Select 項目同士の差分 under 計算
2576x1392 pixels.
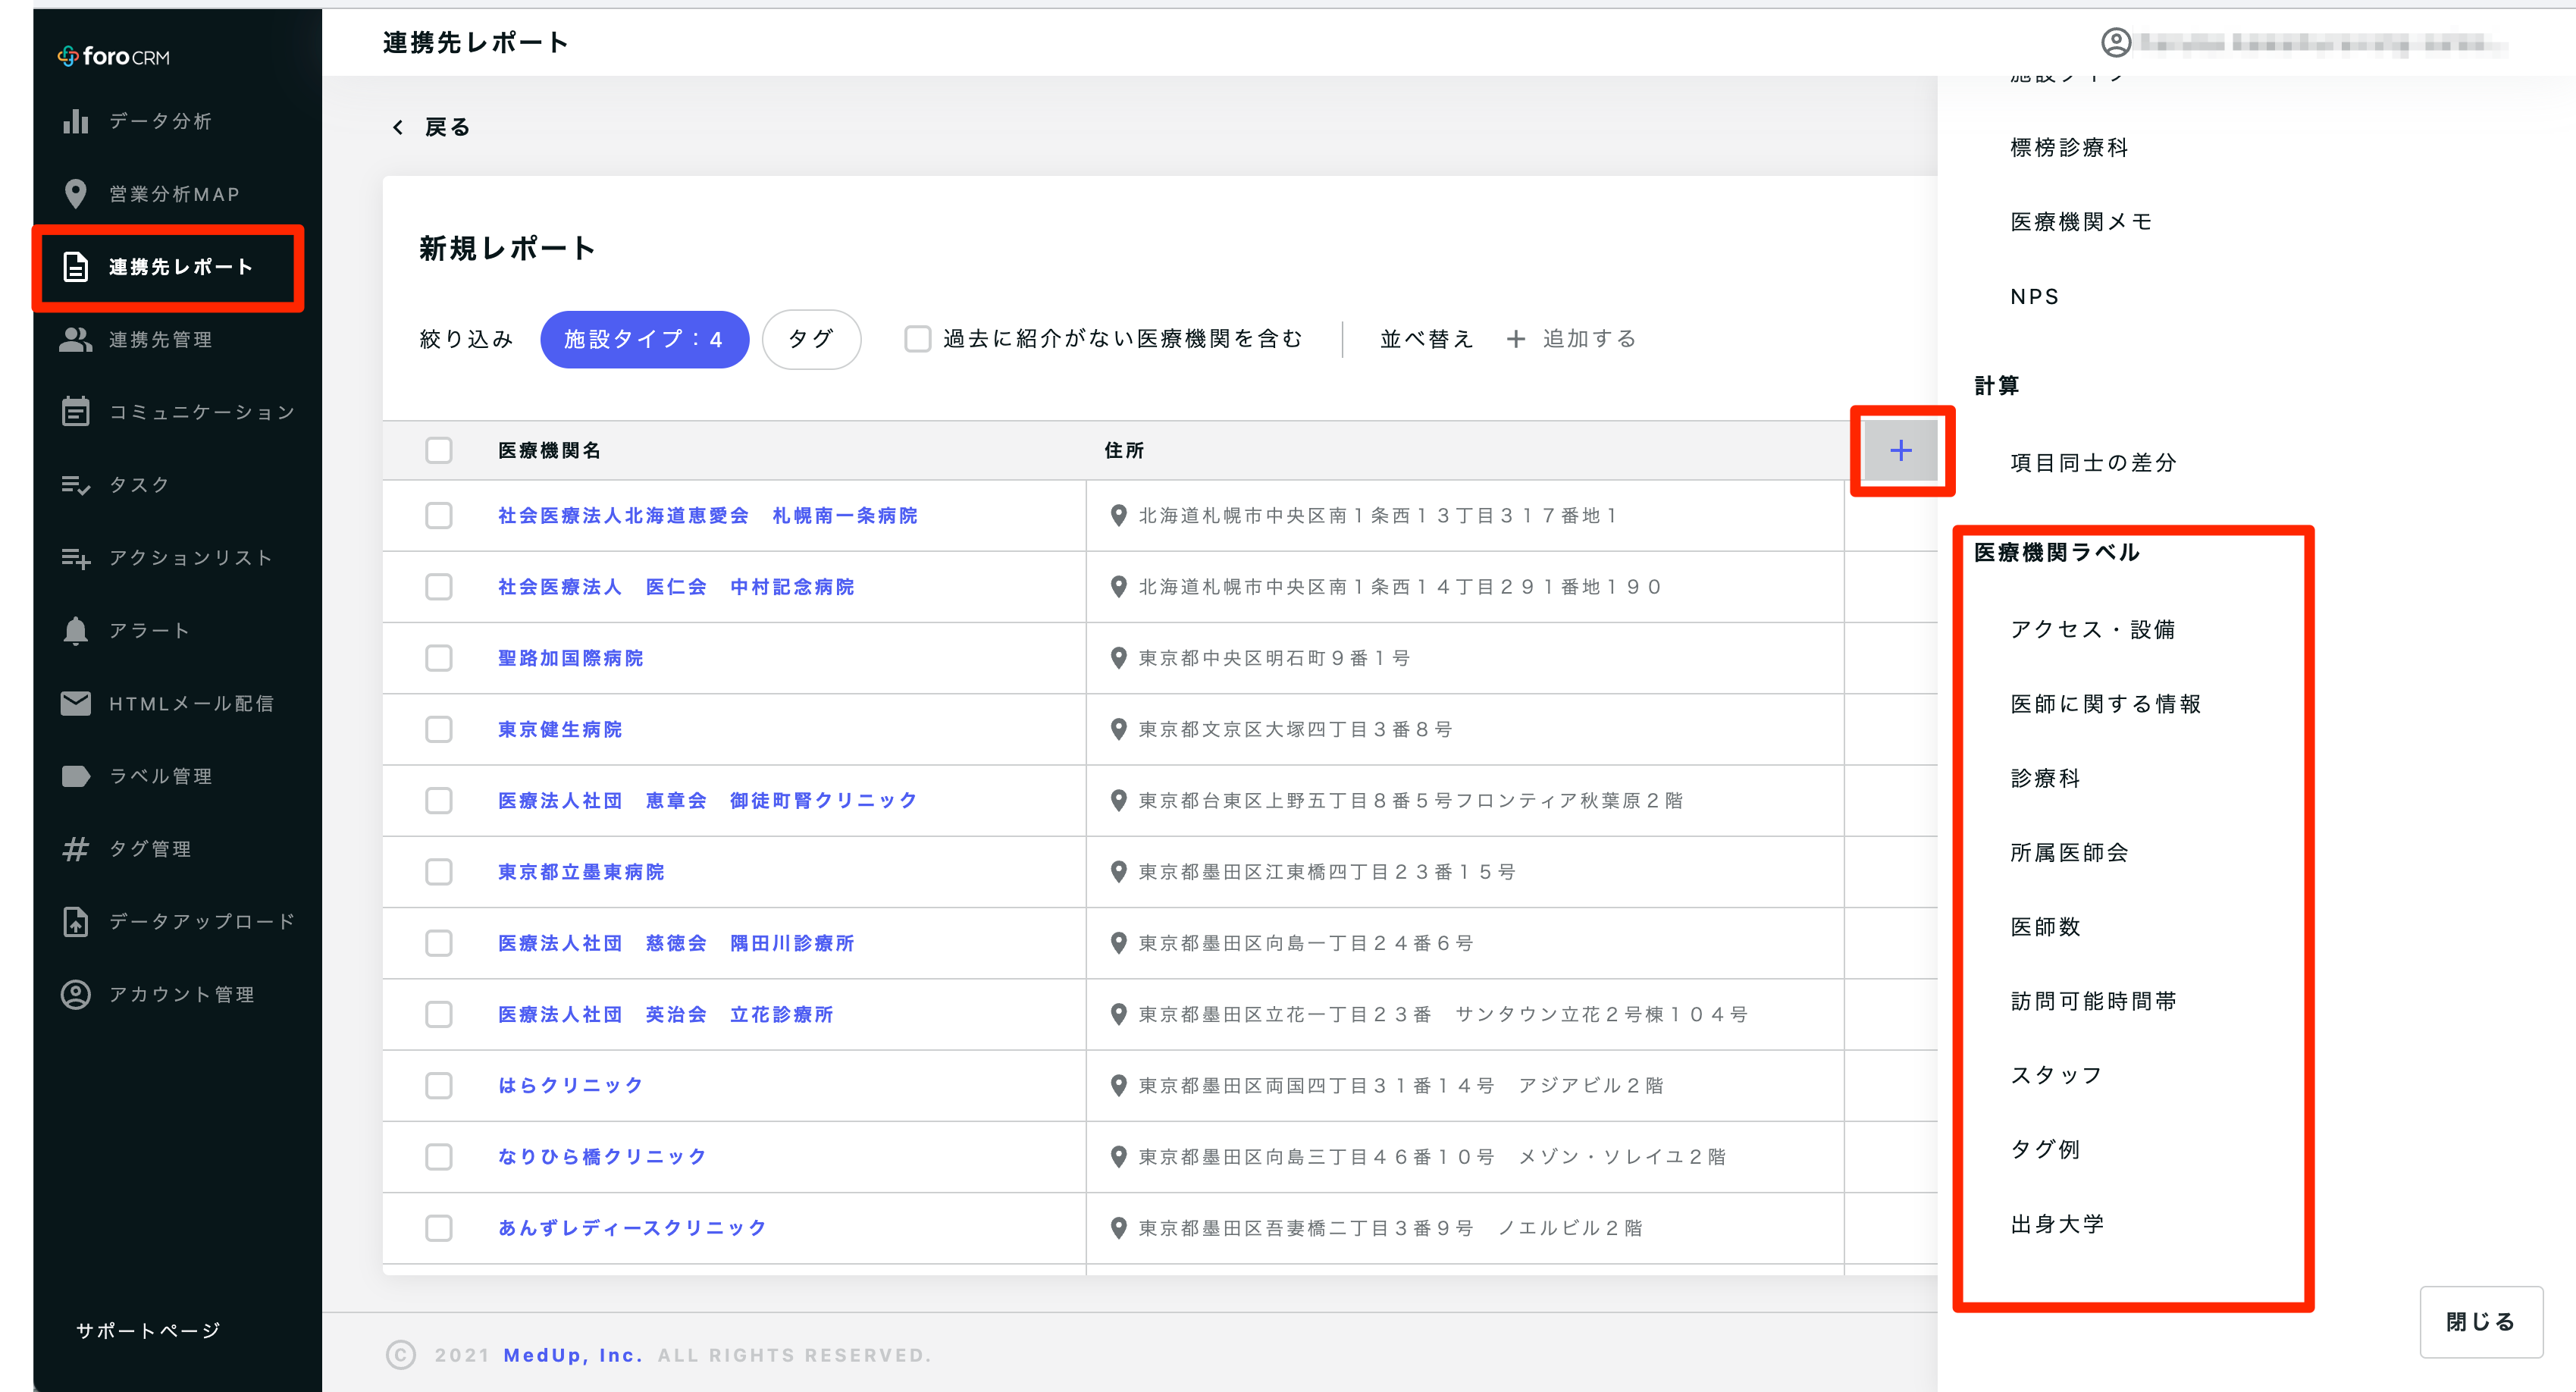[2093, 463]
